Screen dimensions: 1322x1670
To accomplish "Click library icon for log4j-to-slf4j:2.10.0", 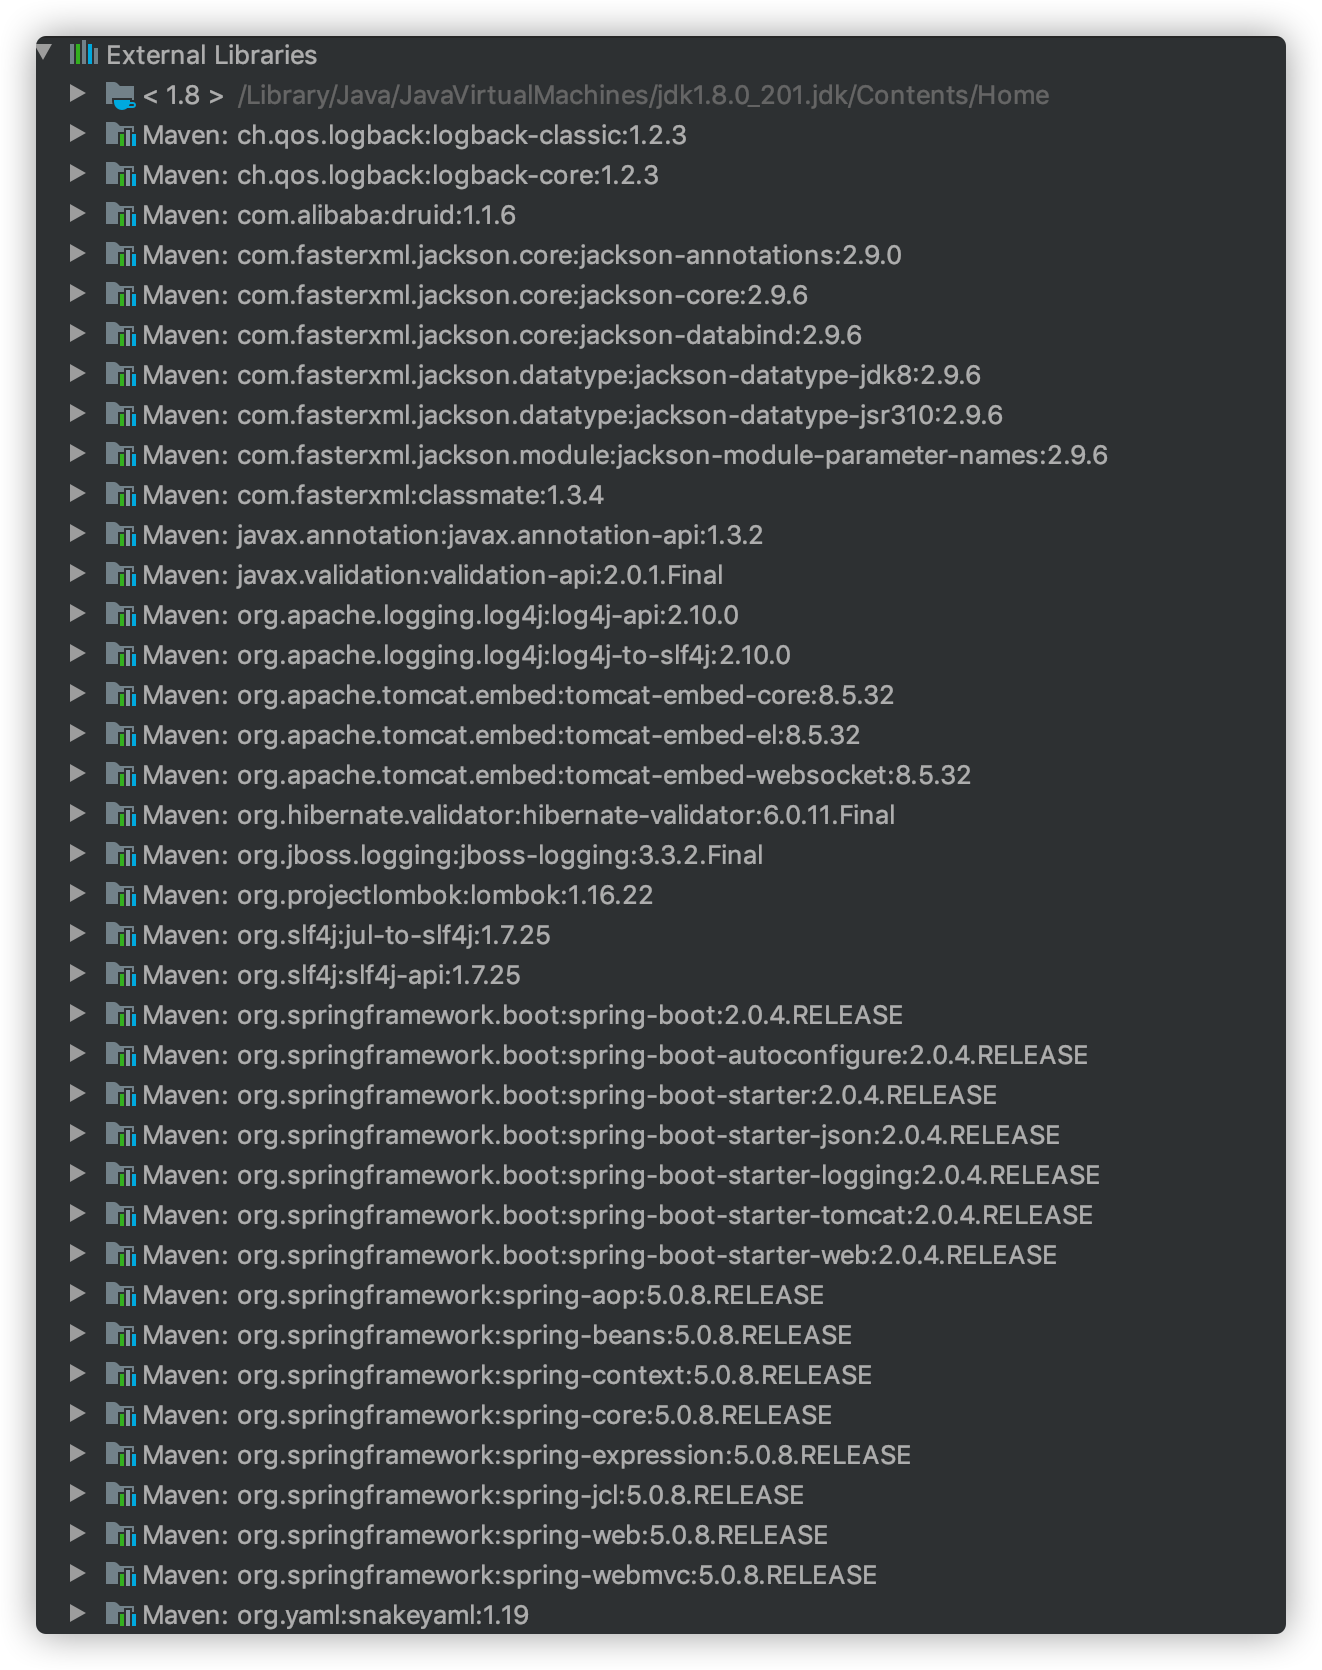I will (120, 655).
